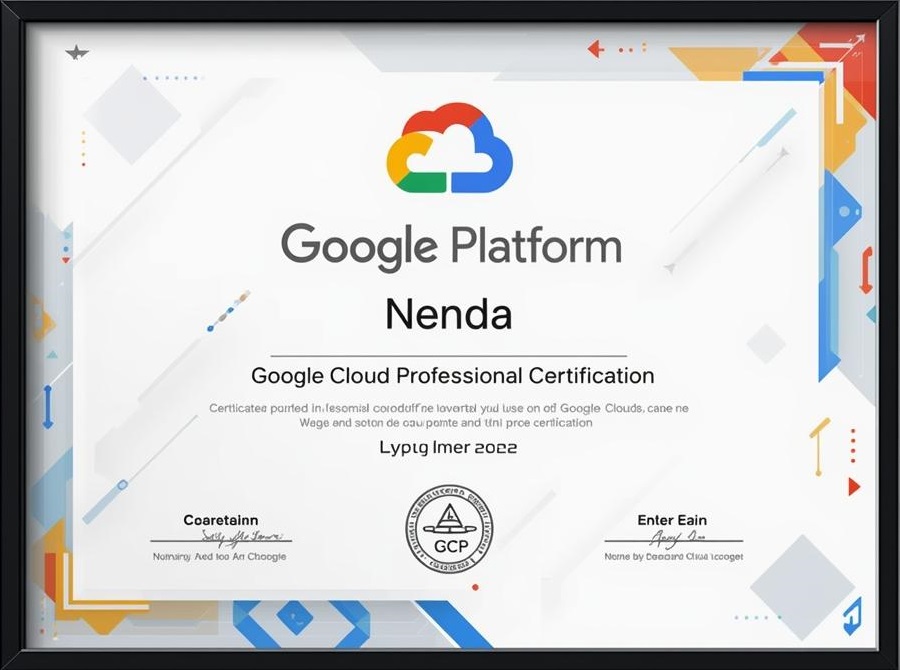
Task: Click the GCP circular seal
Action: click(x=449, y=529)
